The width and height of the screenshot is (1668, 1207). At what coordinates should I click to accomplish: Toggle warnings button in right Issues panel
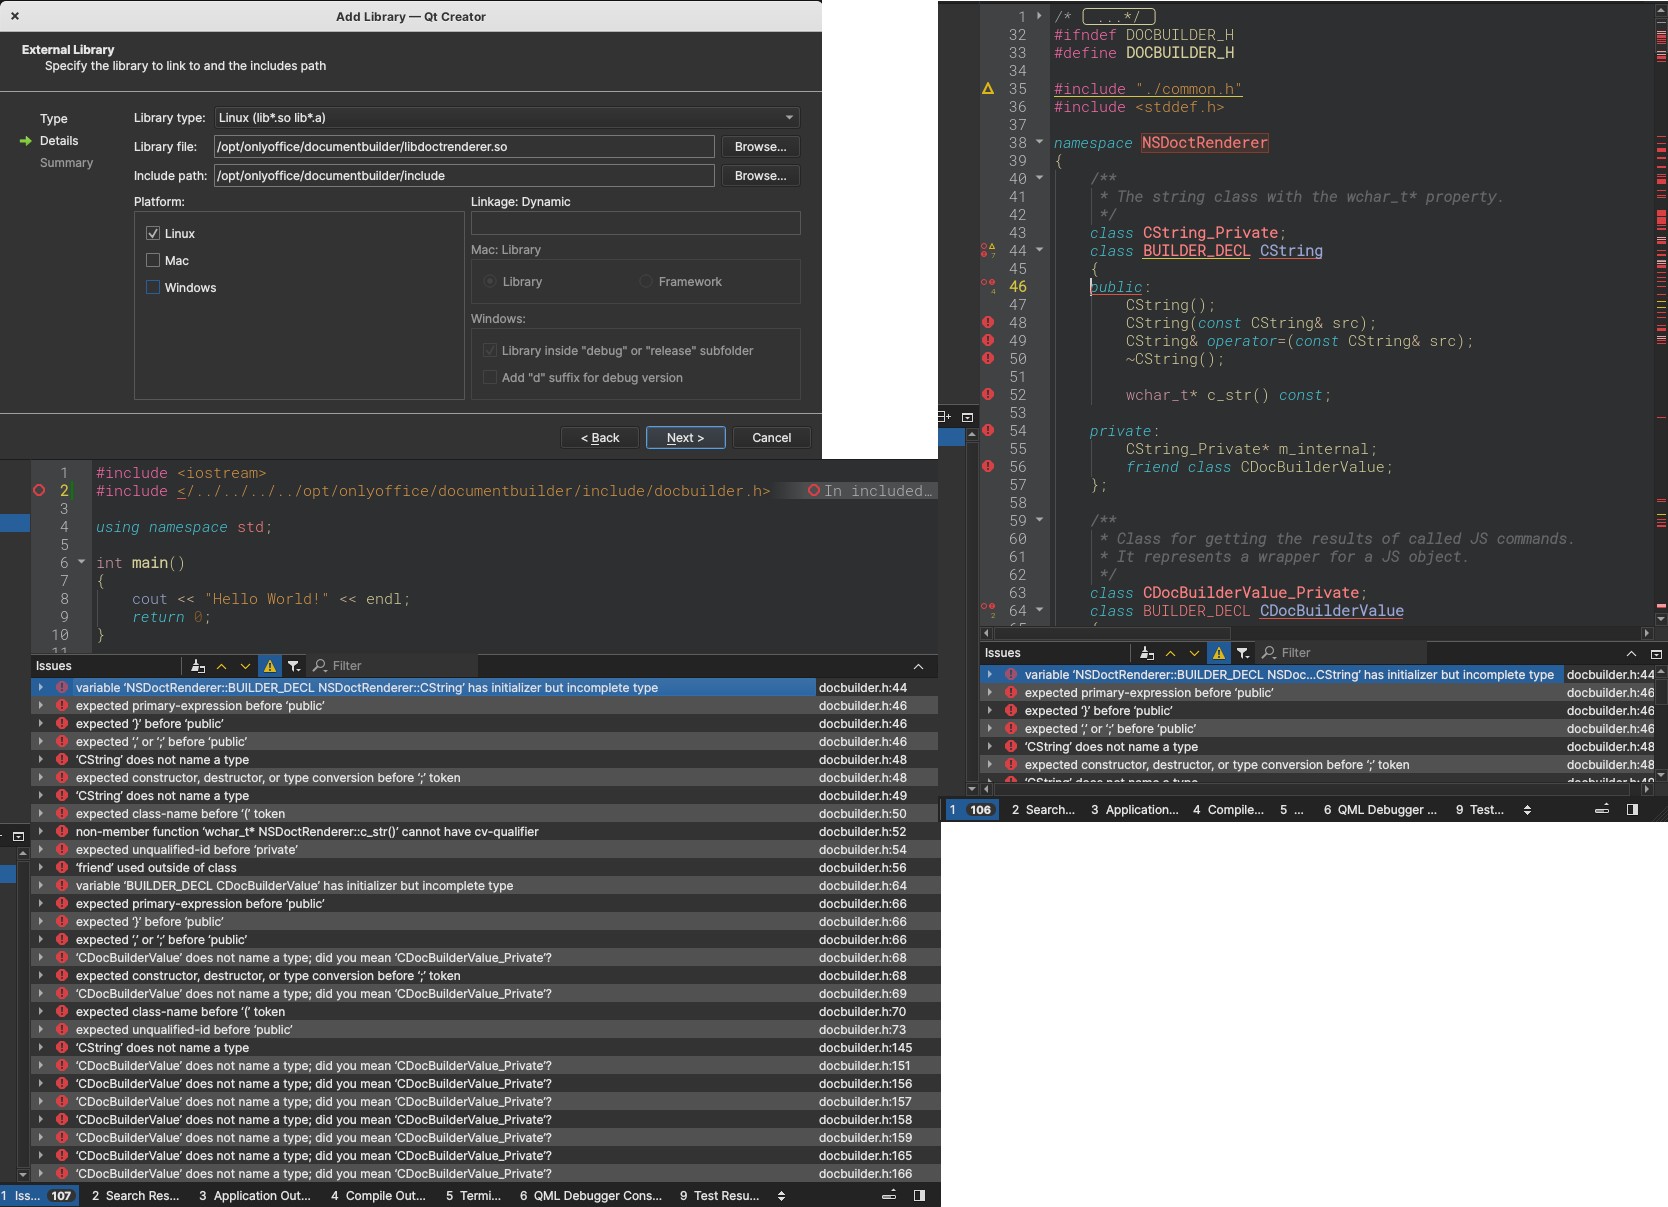point(1219,653)
